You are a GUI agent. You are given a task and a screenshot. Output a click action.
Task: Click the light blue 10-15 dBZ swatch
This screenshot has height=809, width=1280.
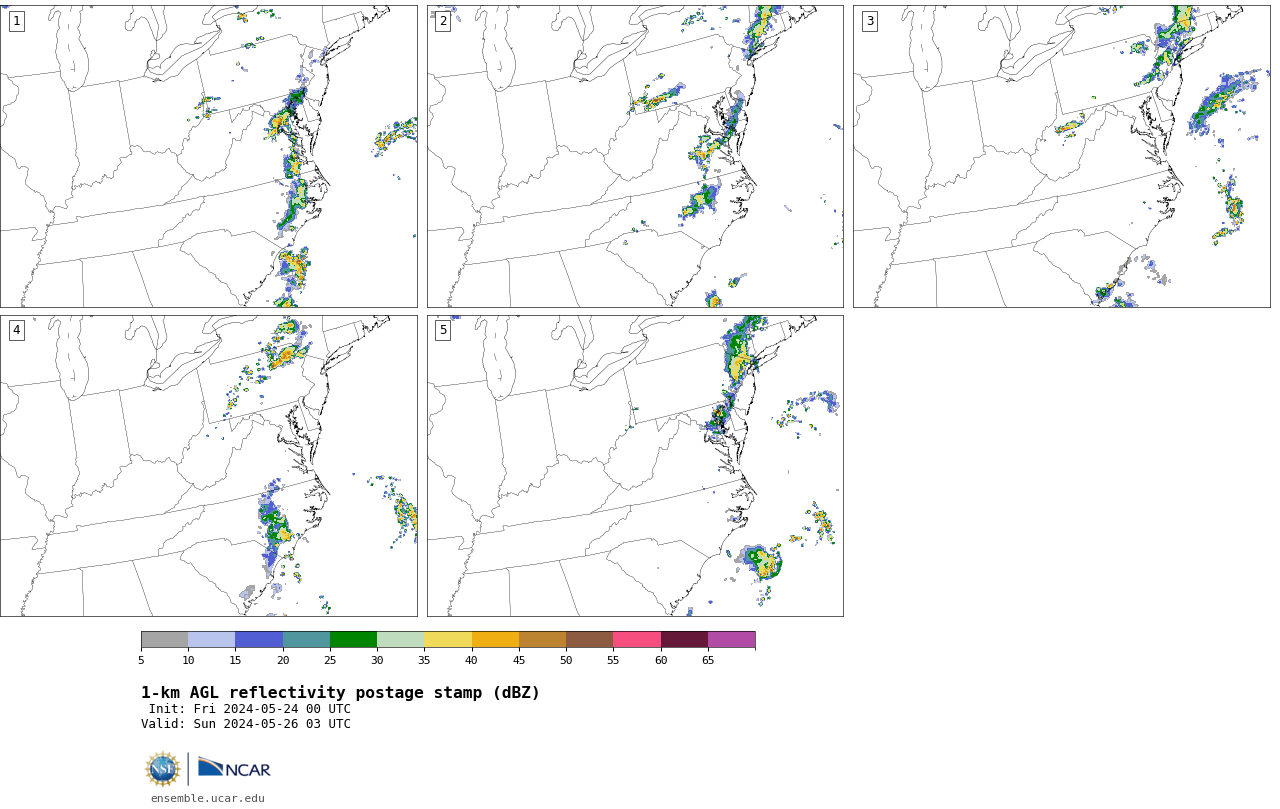click(211, 640)
